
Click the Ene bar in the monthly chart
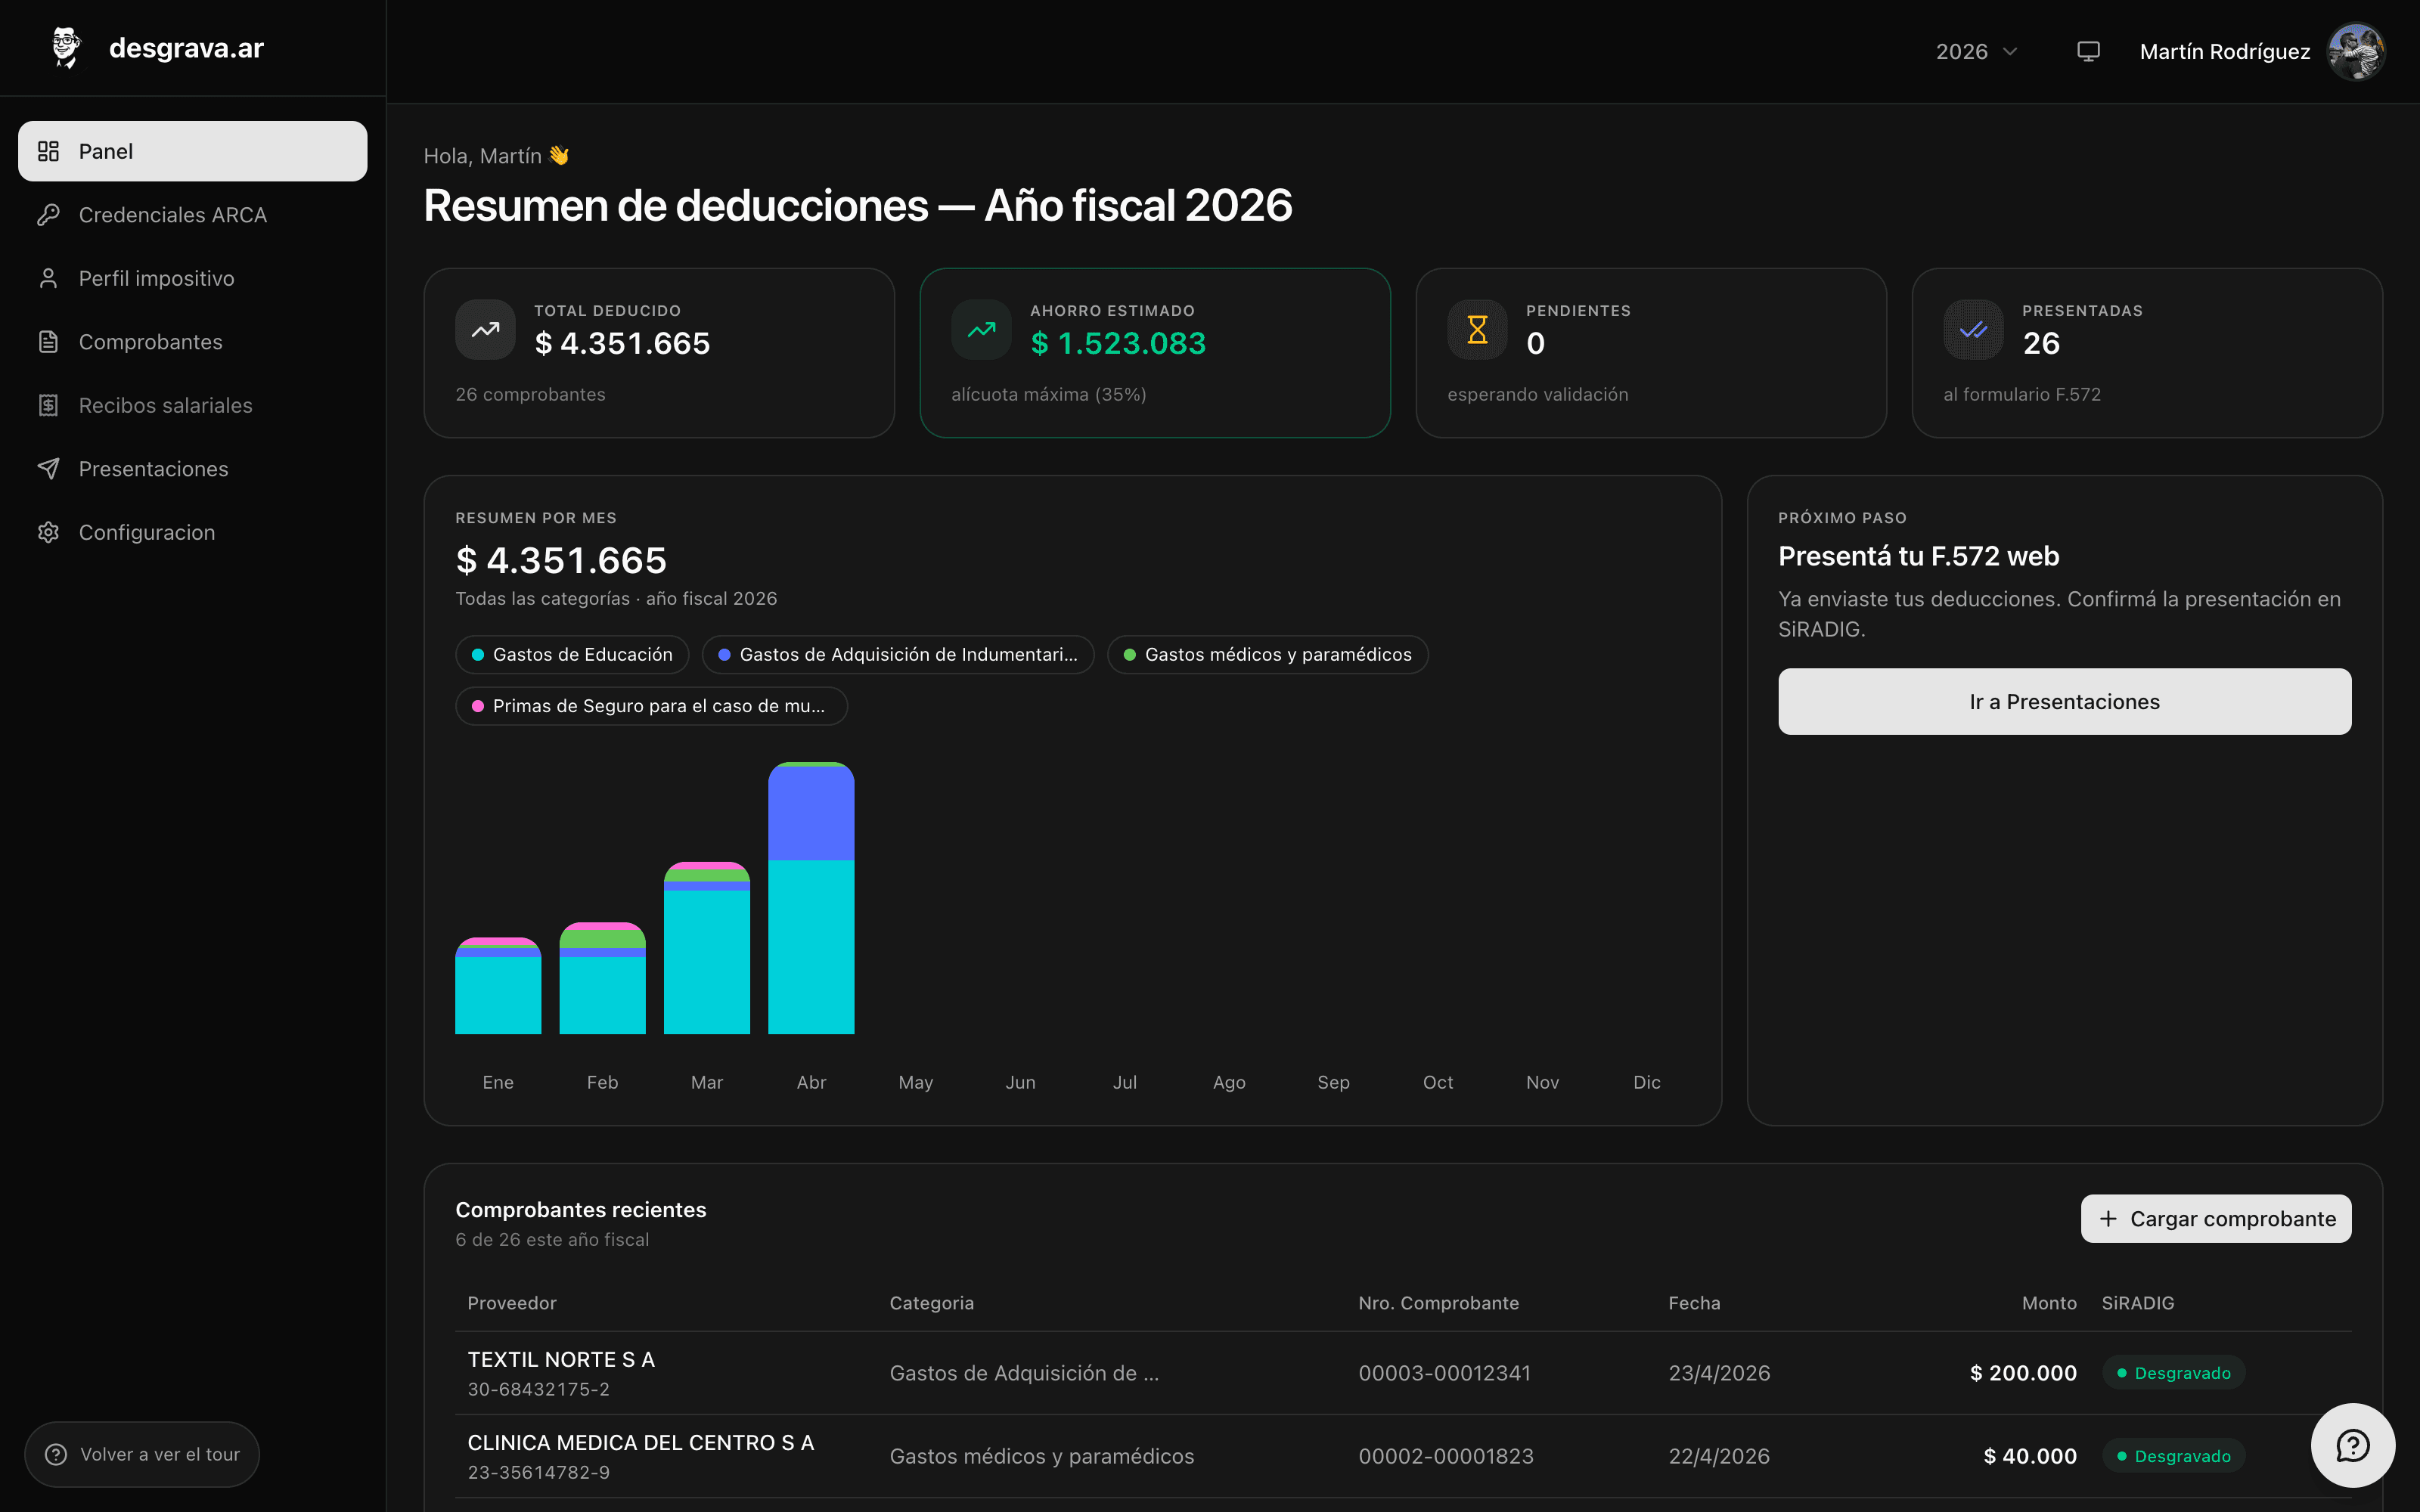tap(498, 986)
